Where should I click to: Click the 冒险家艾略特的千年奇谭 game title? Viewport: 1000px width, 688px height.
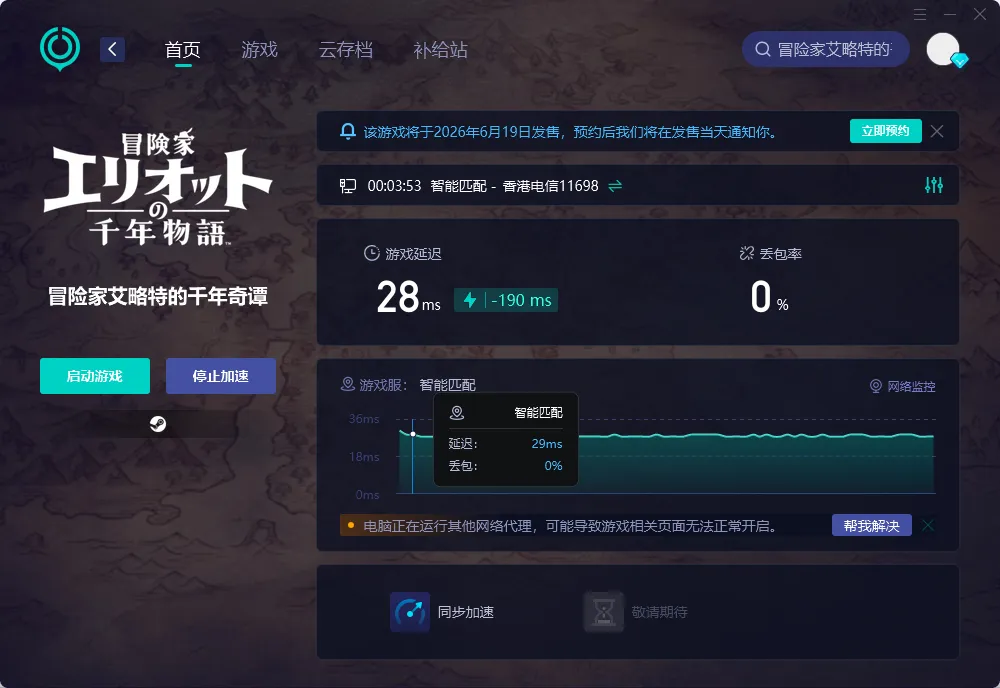click(158, 296)
